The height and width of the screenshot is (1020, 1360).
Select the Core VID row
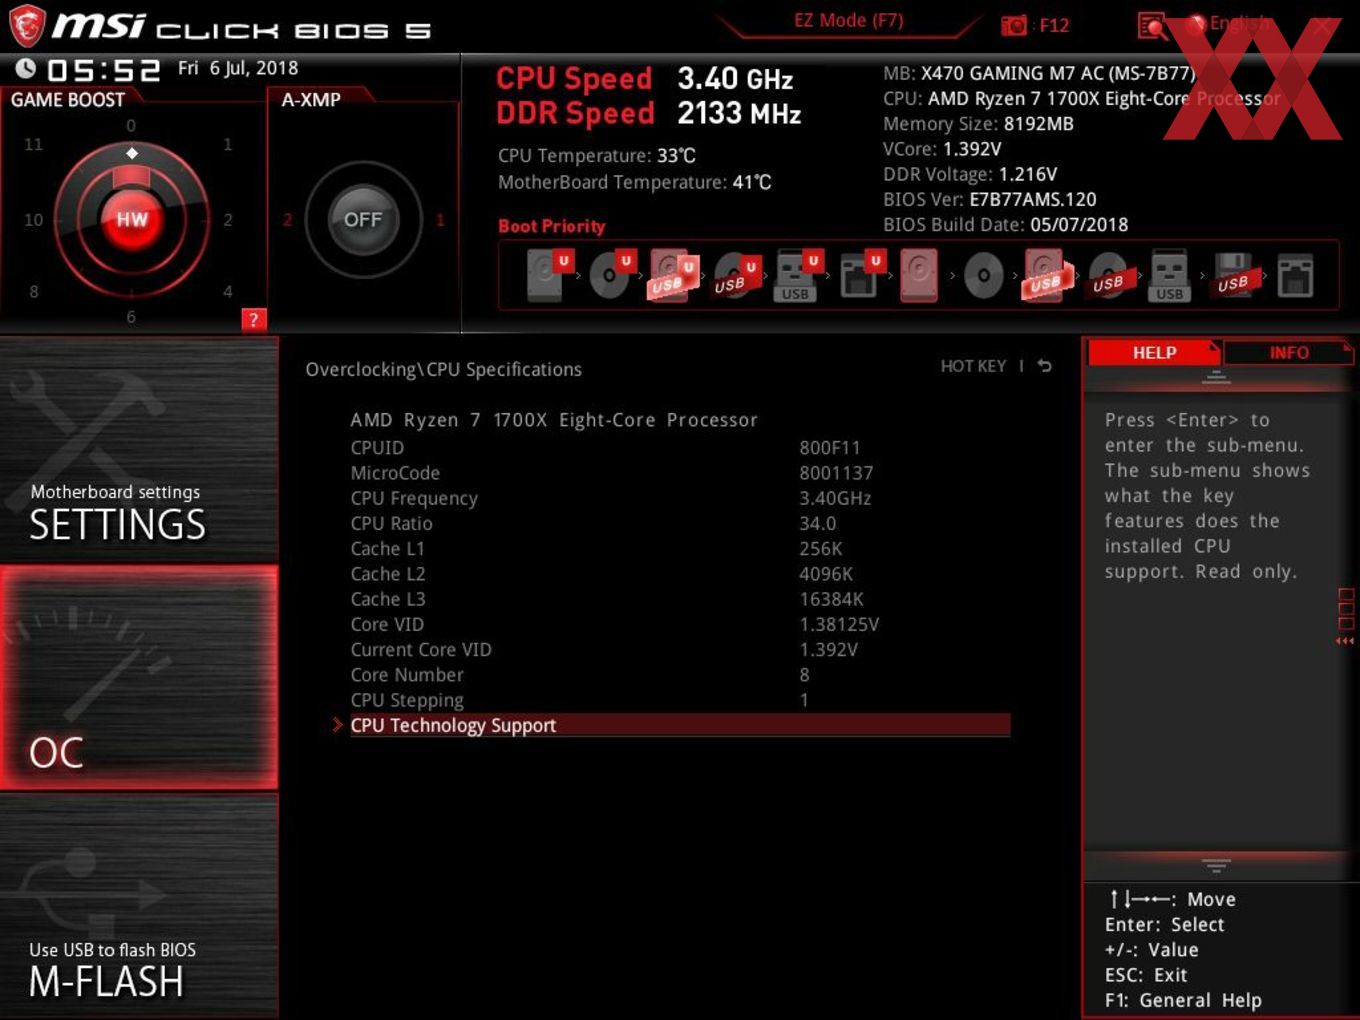pos(680,624)
